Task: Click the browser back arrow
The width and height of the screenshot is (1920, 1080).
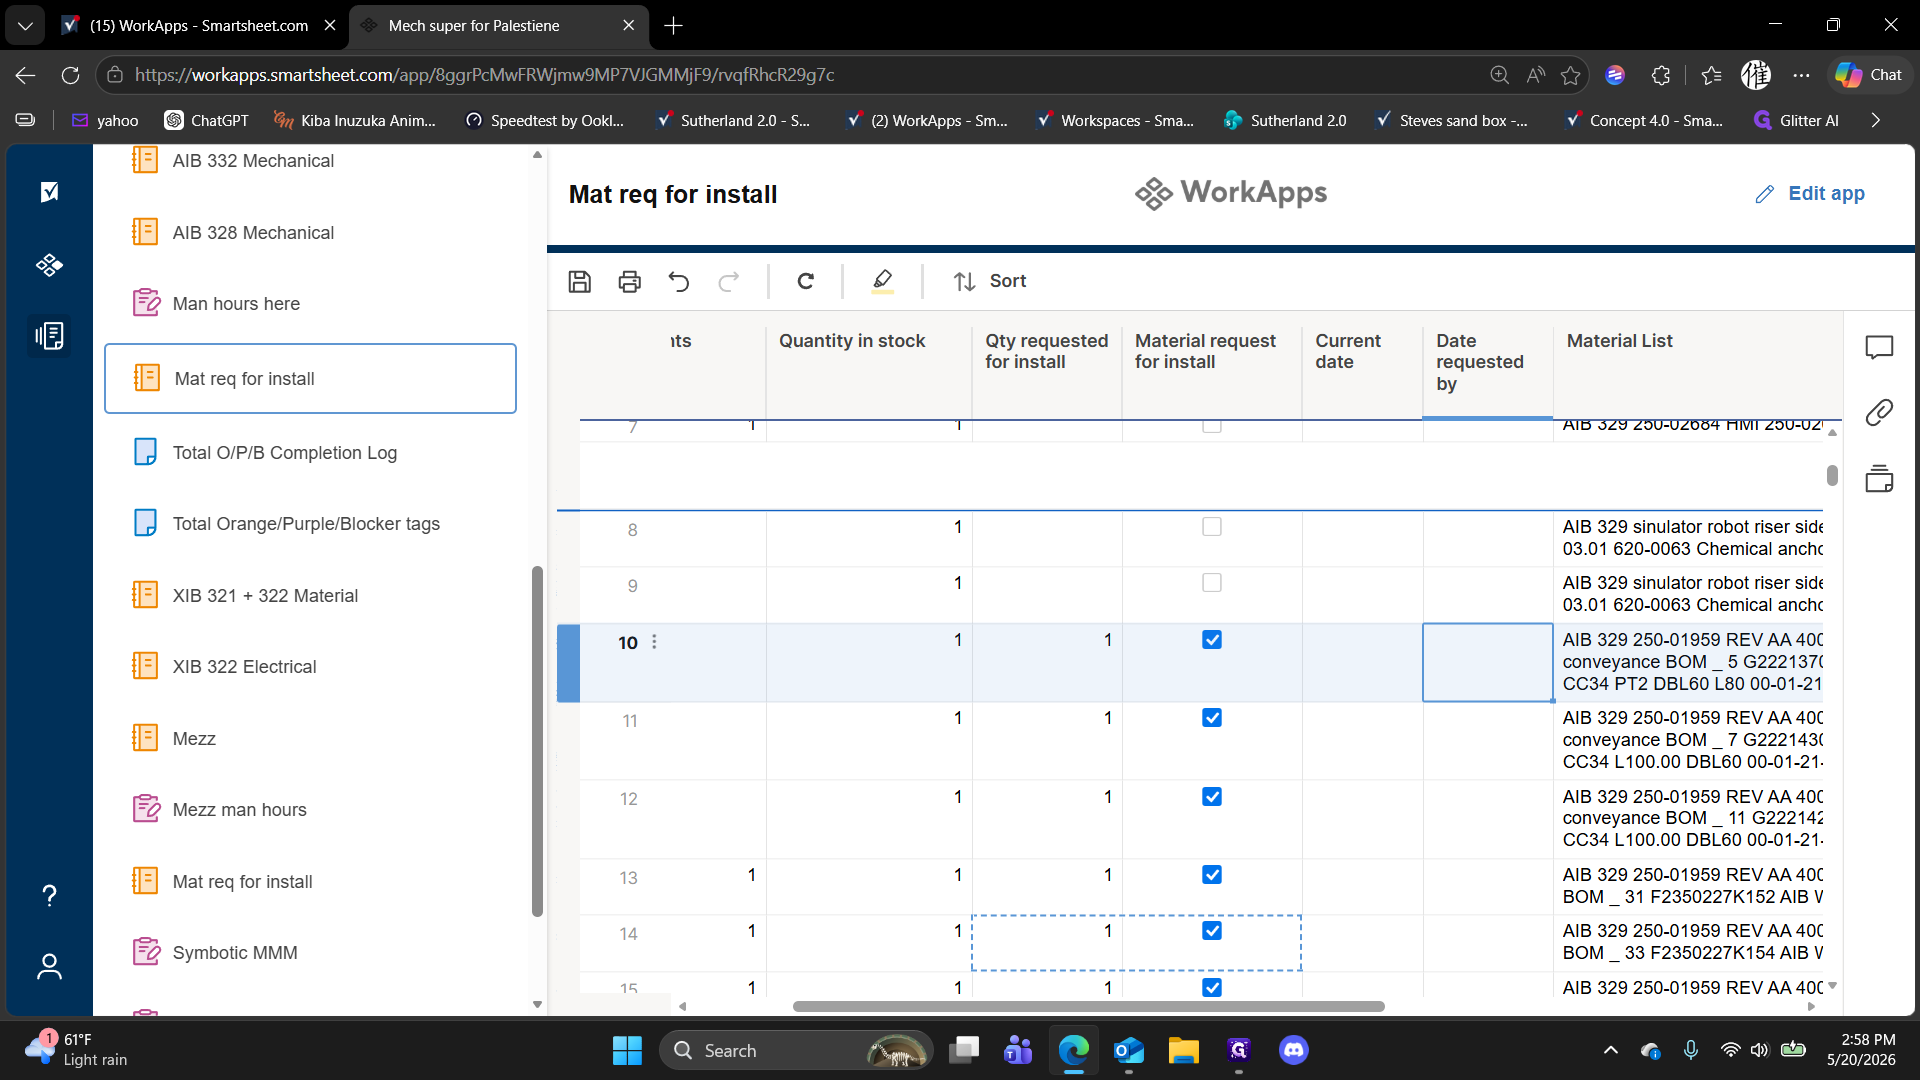Action: pyautogui.click(x=26, y=75)
